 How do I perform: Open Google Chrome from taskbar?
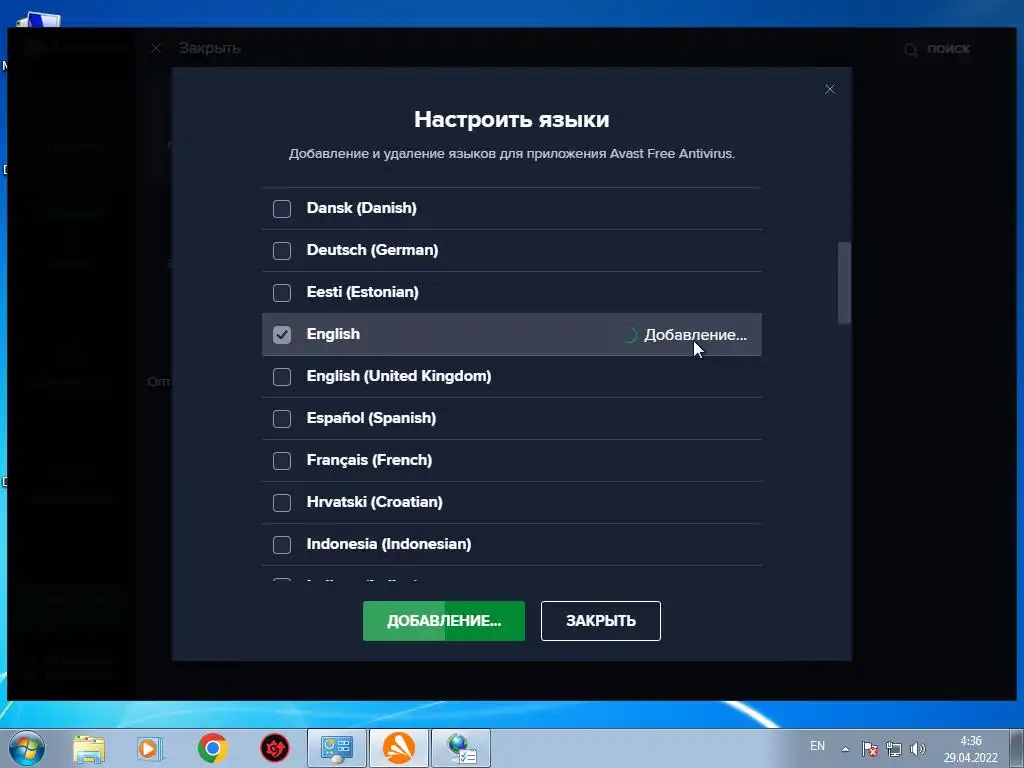(x=212, y=748)
